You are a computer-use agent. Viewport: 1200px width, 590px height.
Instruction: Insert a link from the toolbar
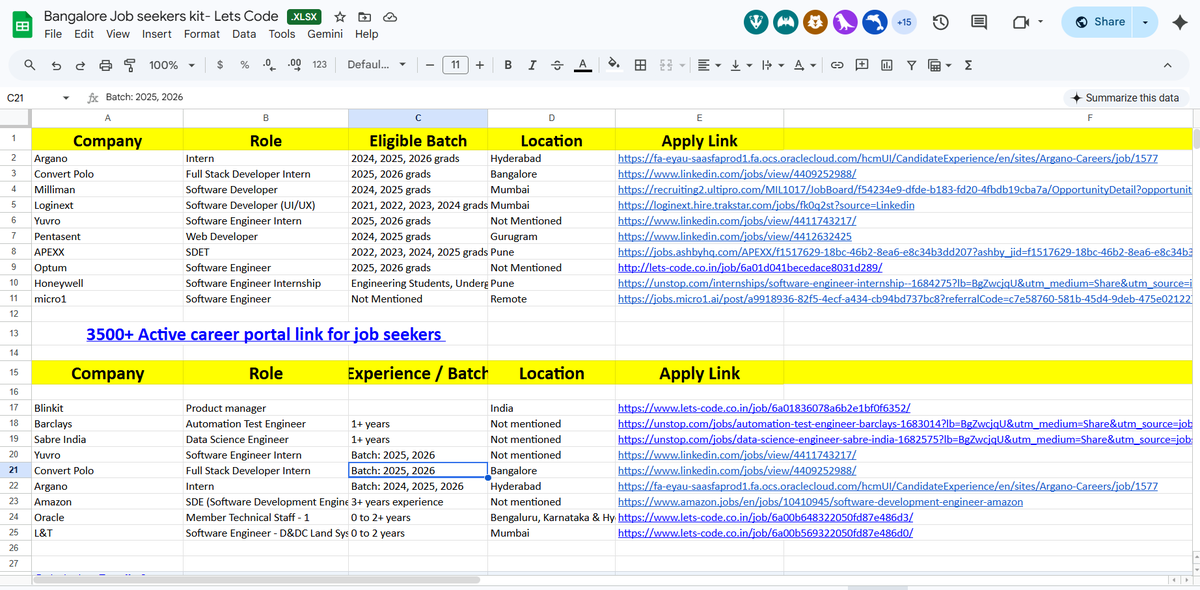[x=838, y=65]
